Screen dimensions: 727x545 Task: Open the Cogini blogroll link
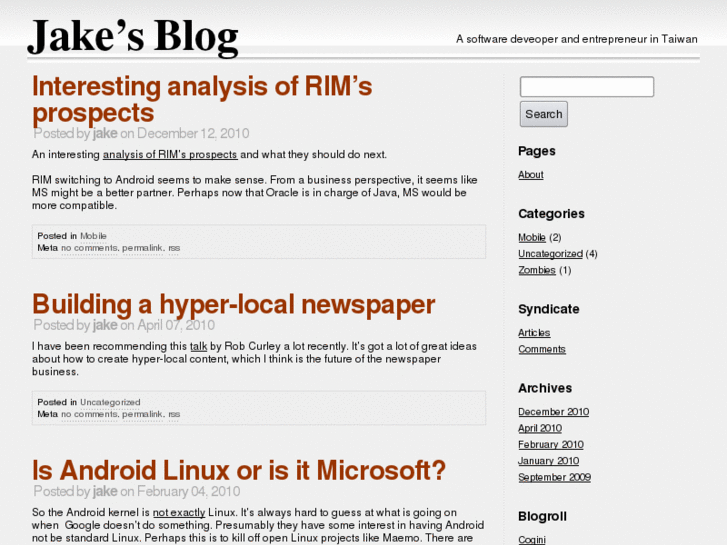(x=532, y=539)
